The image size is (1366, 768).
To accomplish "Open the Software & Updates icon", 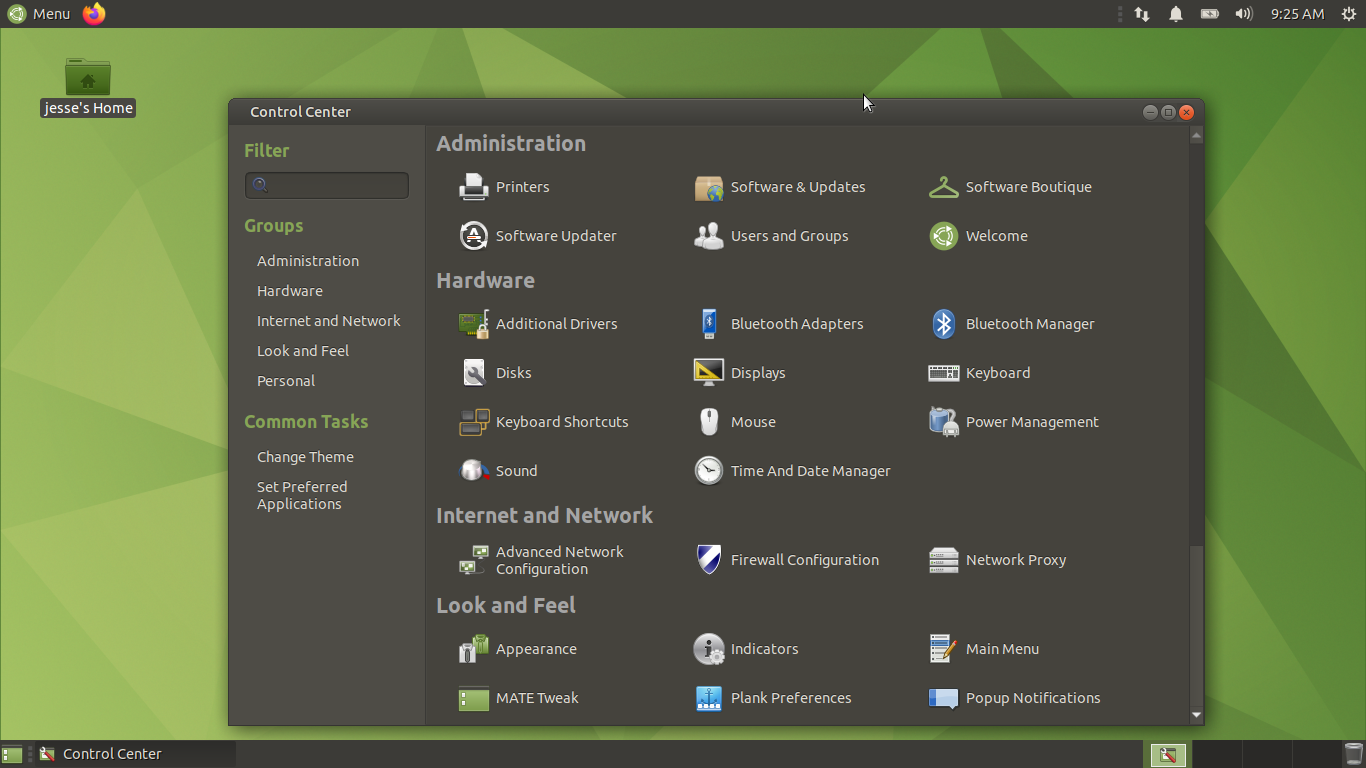I will (x=709, y=187).
